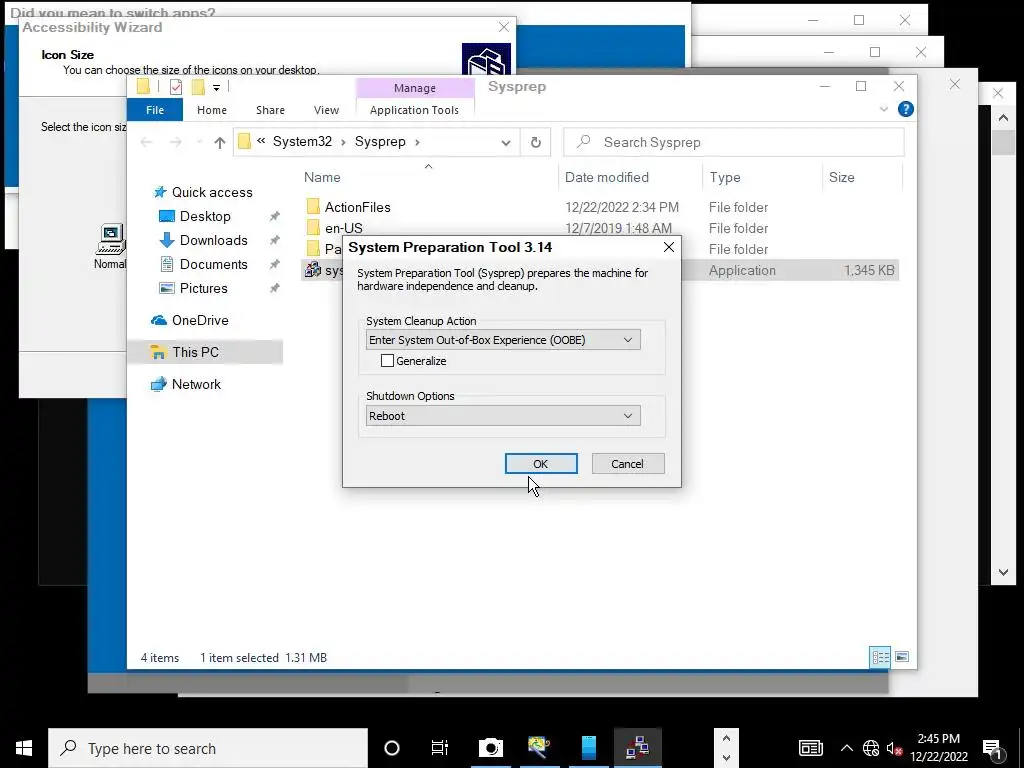Select the Normal icon size option
This screenshot has height=768, width=1024.
(110, 247)
